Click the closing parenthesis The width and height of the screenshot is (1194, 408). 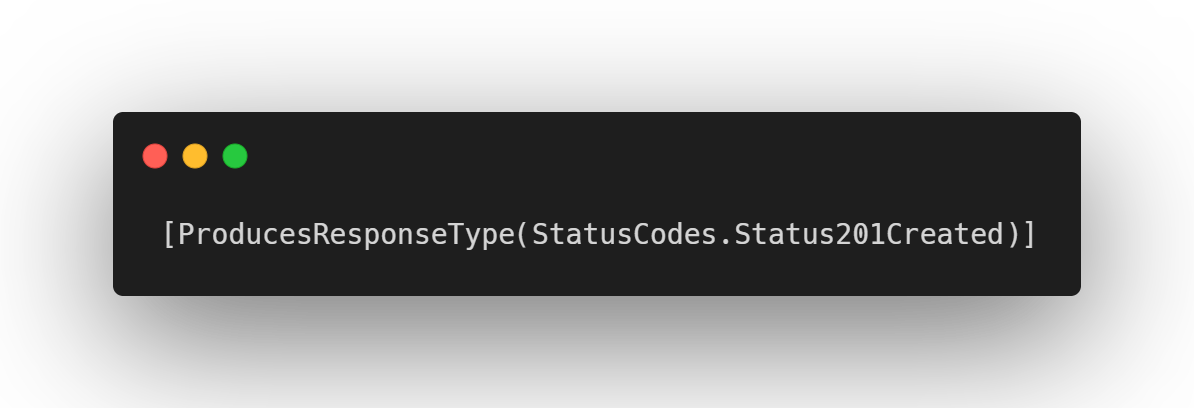pos(1012,234)
